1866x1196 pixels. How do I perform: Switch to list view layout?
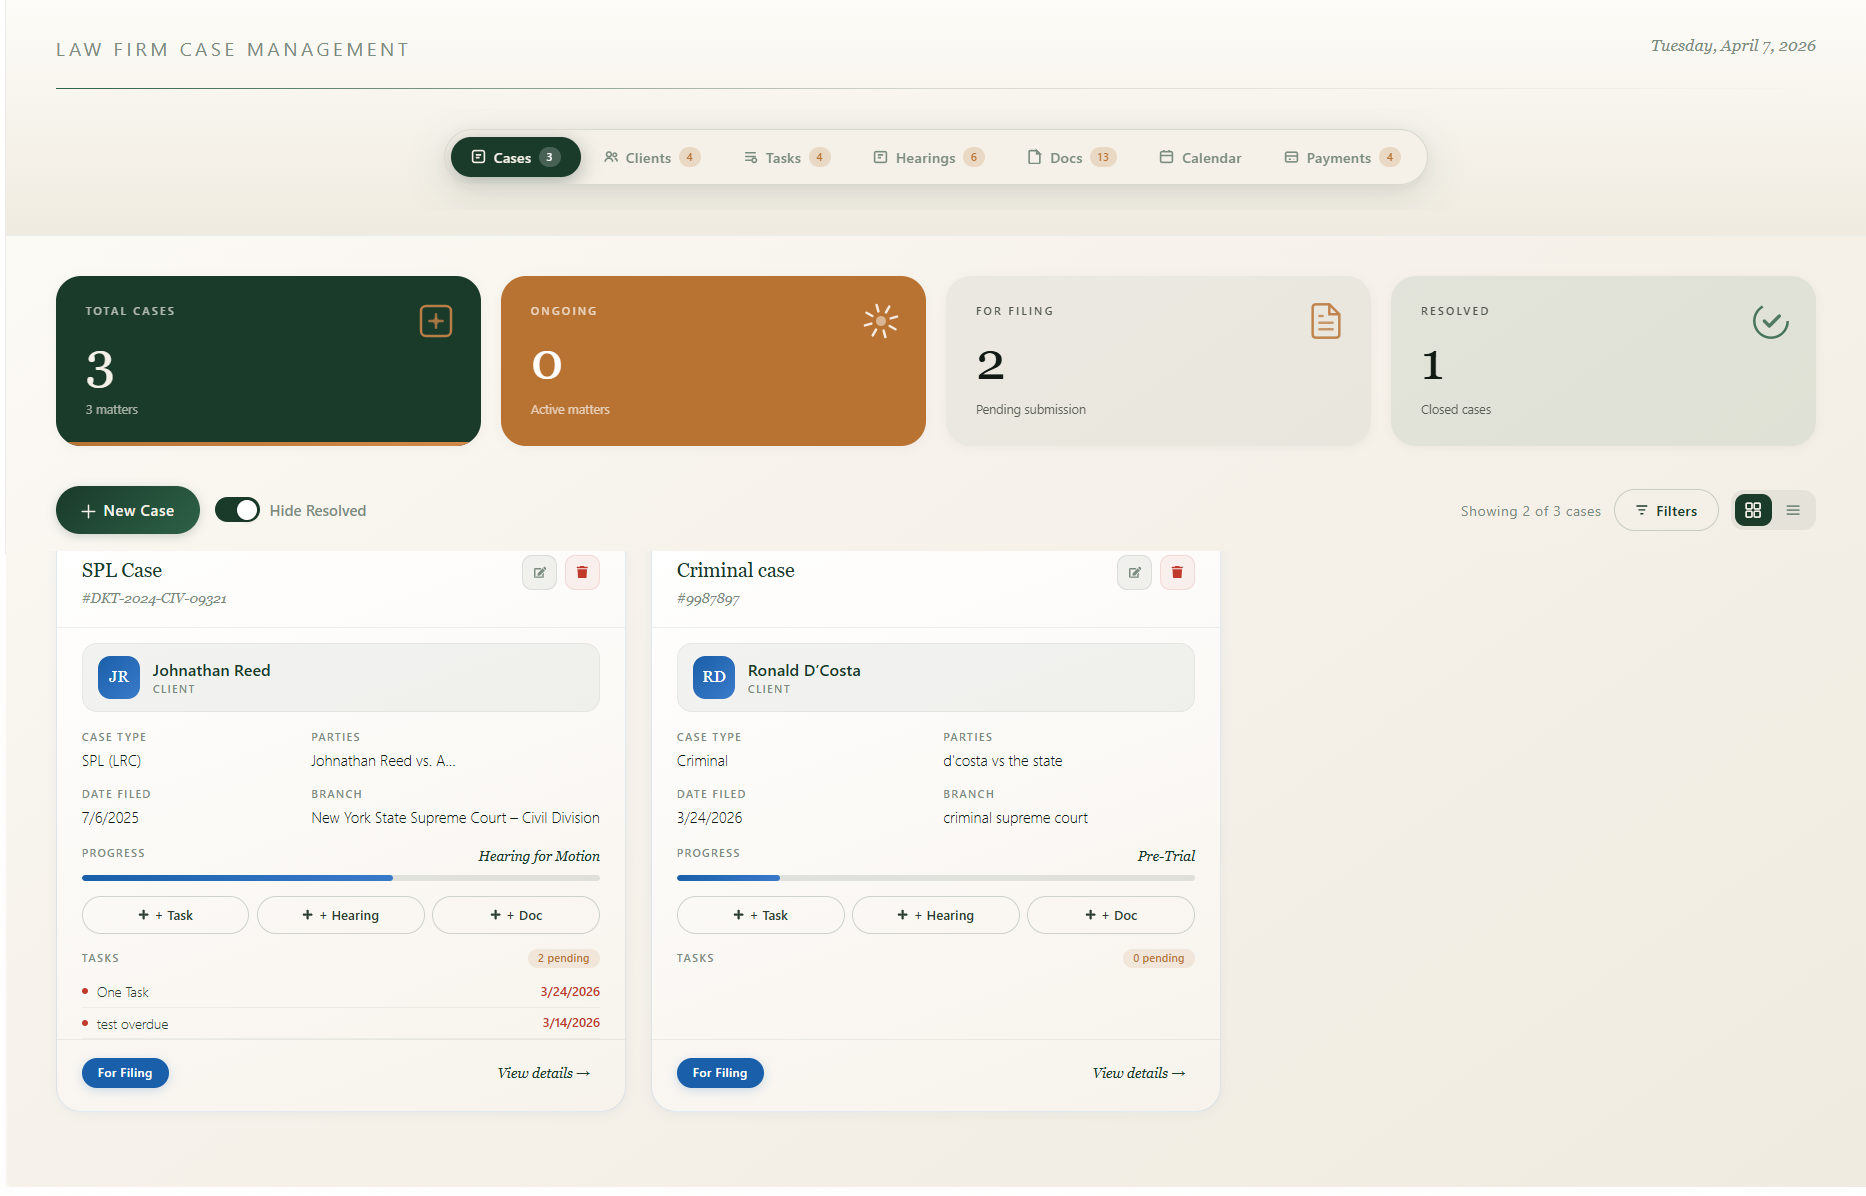(1795, 510)
